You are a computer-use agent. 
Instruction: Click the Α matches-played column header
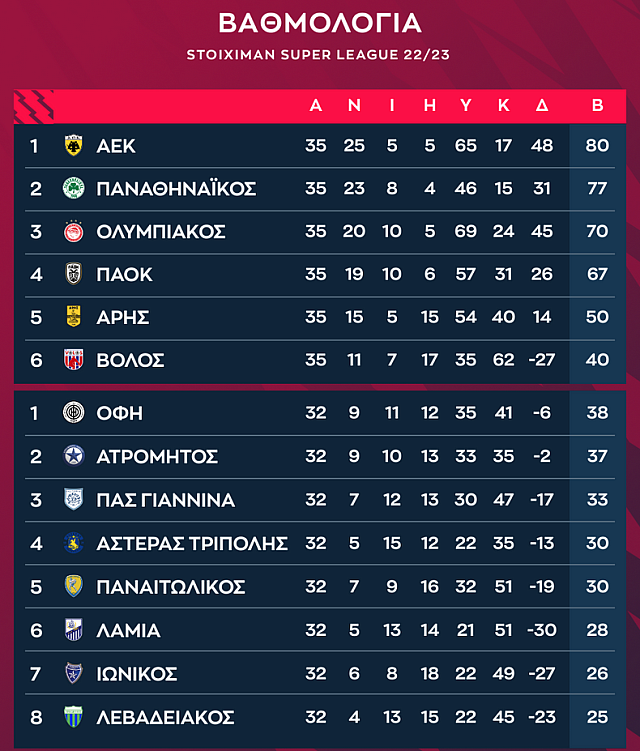[x=316, y=106]
